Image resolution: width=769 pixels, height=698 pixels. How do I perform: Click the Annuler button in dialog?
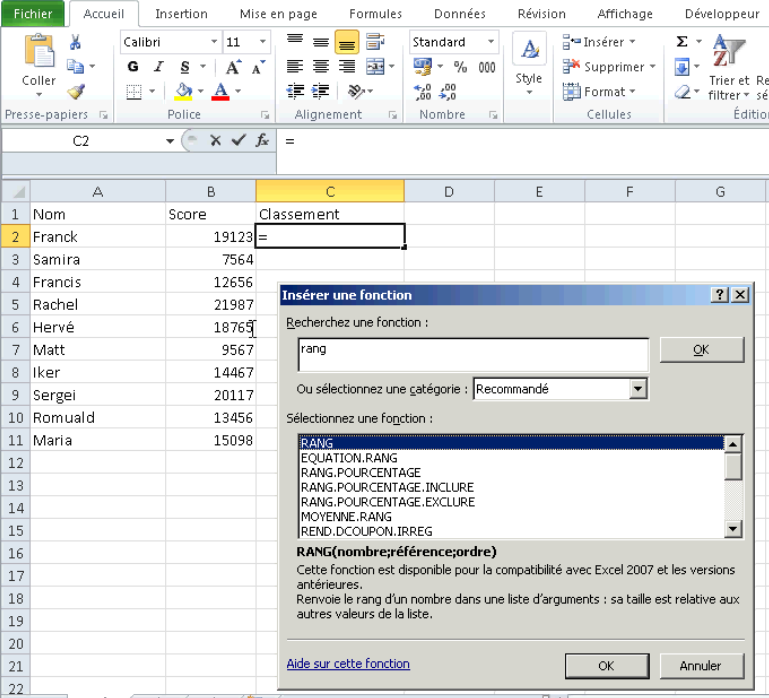click(702, 666)
